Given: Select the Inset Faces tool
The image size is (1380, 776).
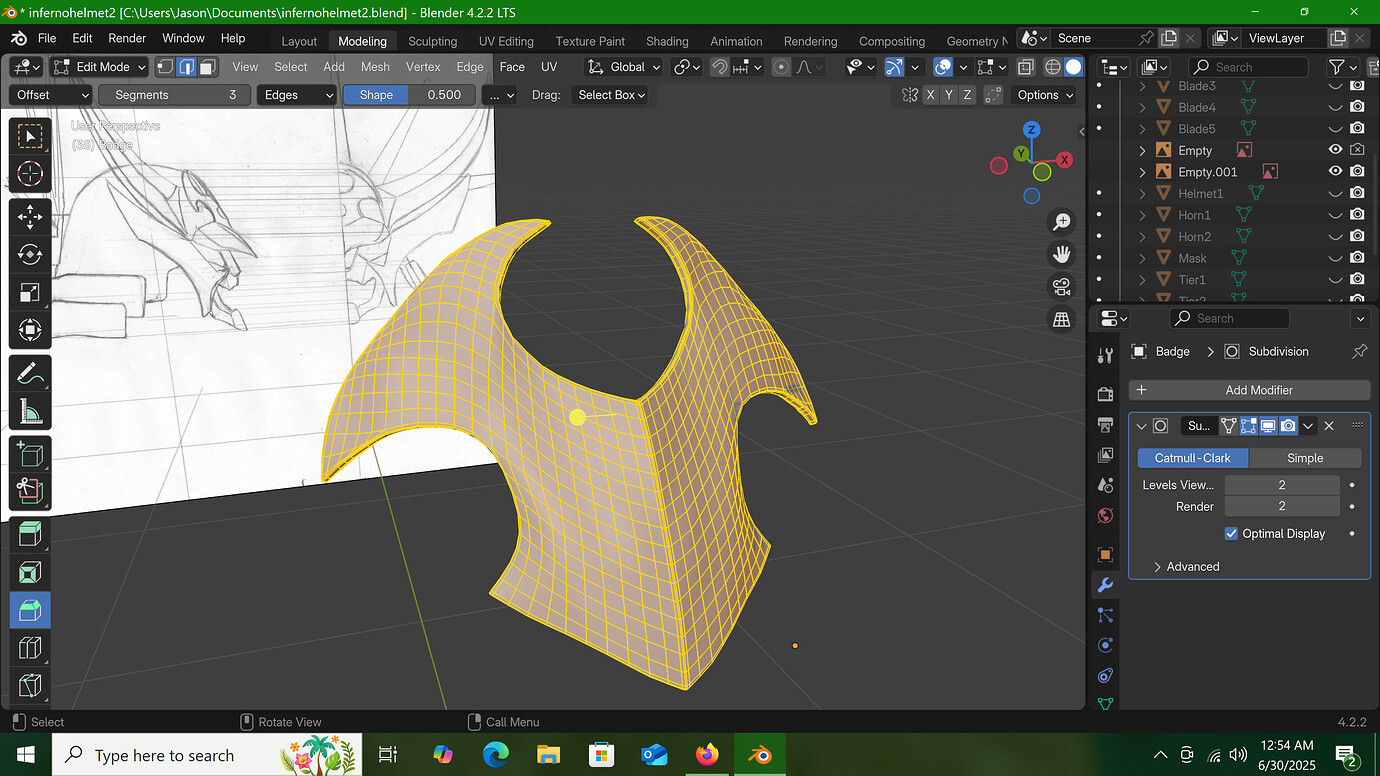Looking at the screenshot, I should (x=30, y=573).
